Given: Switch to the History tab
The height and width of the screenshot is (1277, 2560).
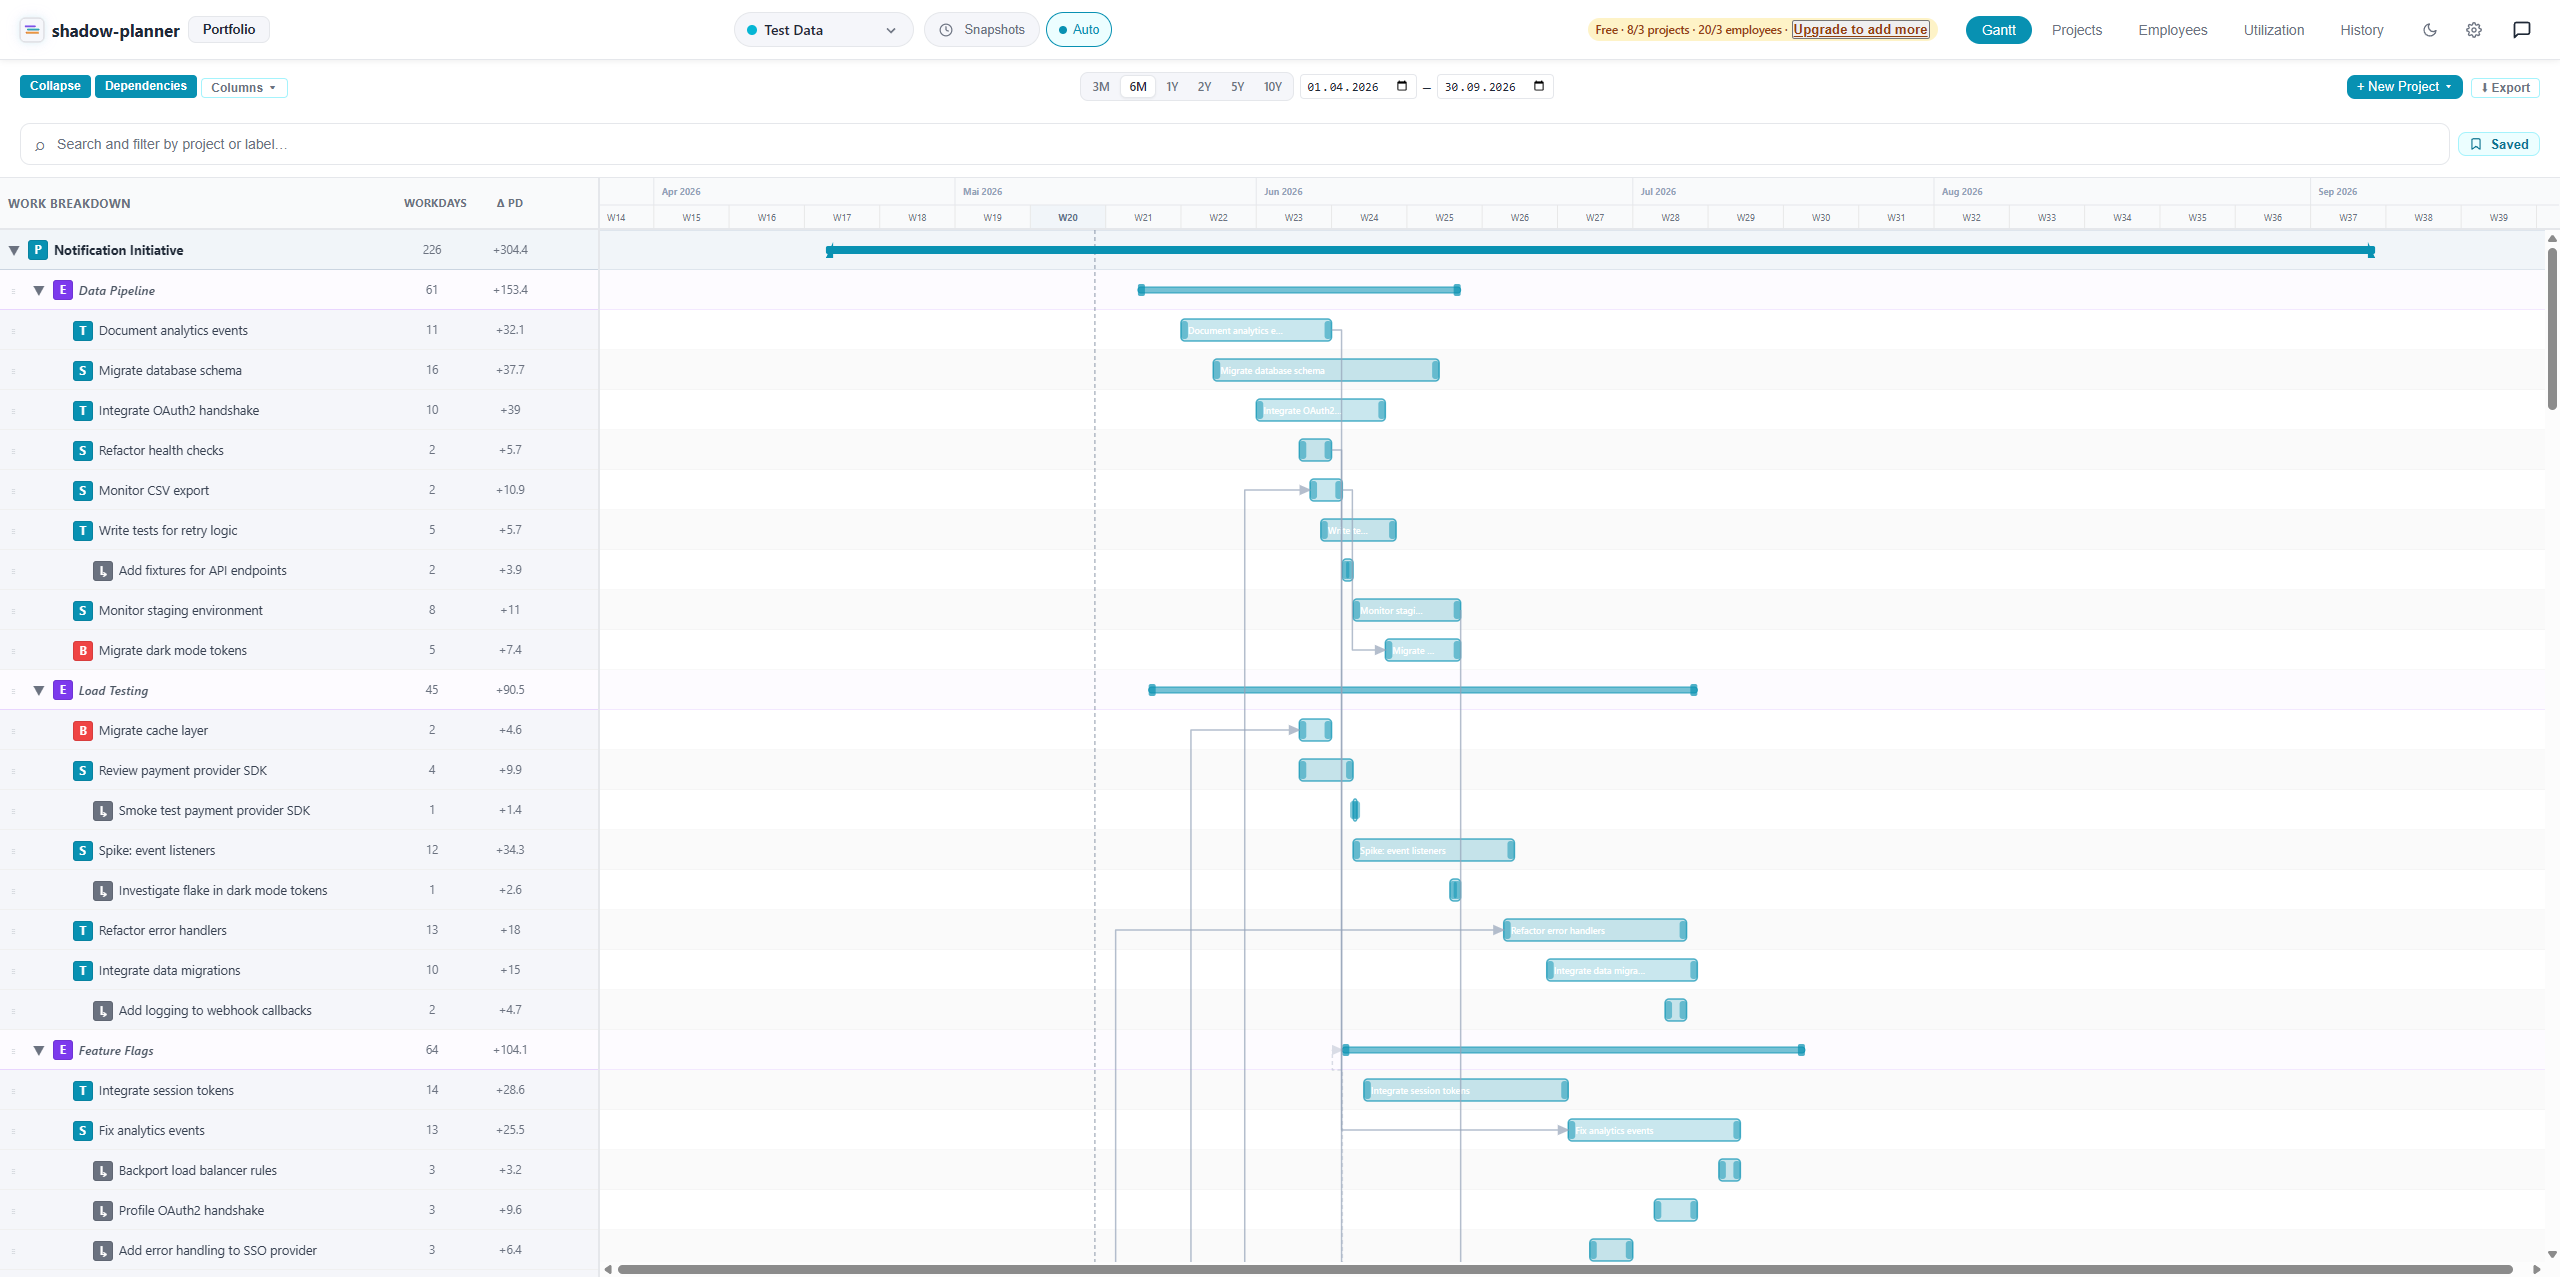Looking at the screenshot, I should 2361,30.
